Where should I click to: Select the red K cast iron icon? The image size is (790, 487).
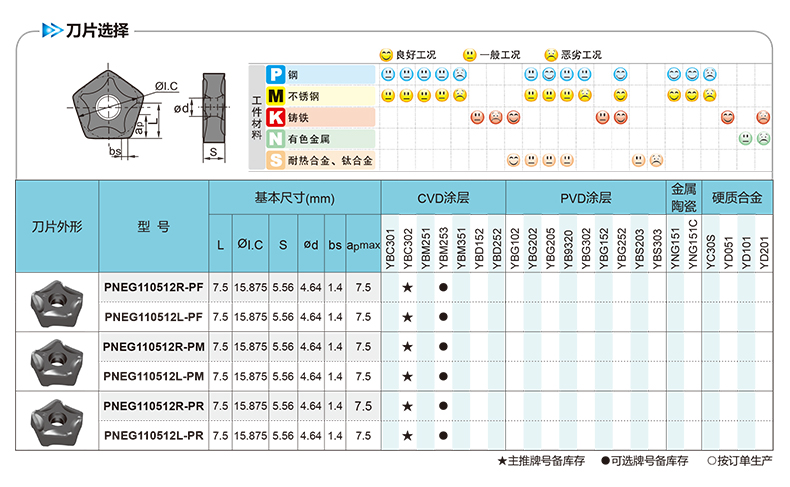point(275,117)
